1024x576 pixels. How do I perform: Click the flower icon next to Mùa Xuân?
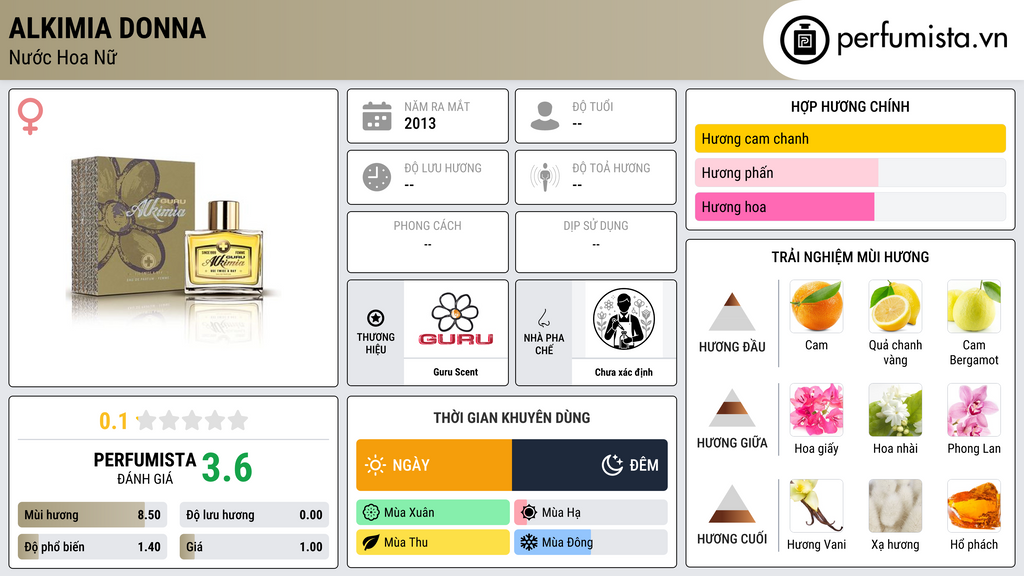pos(371,513)
